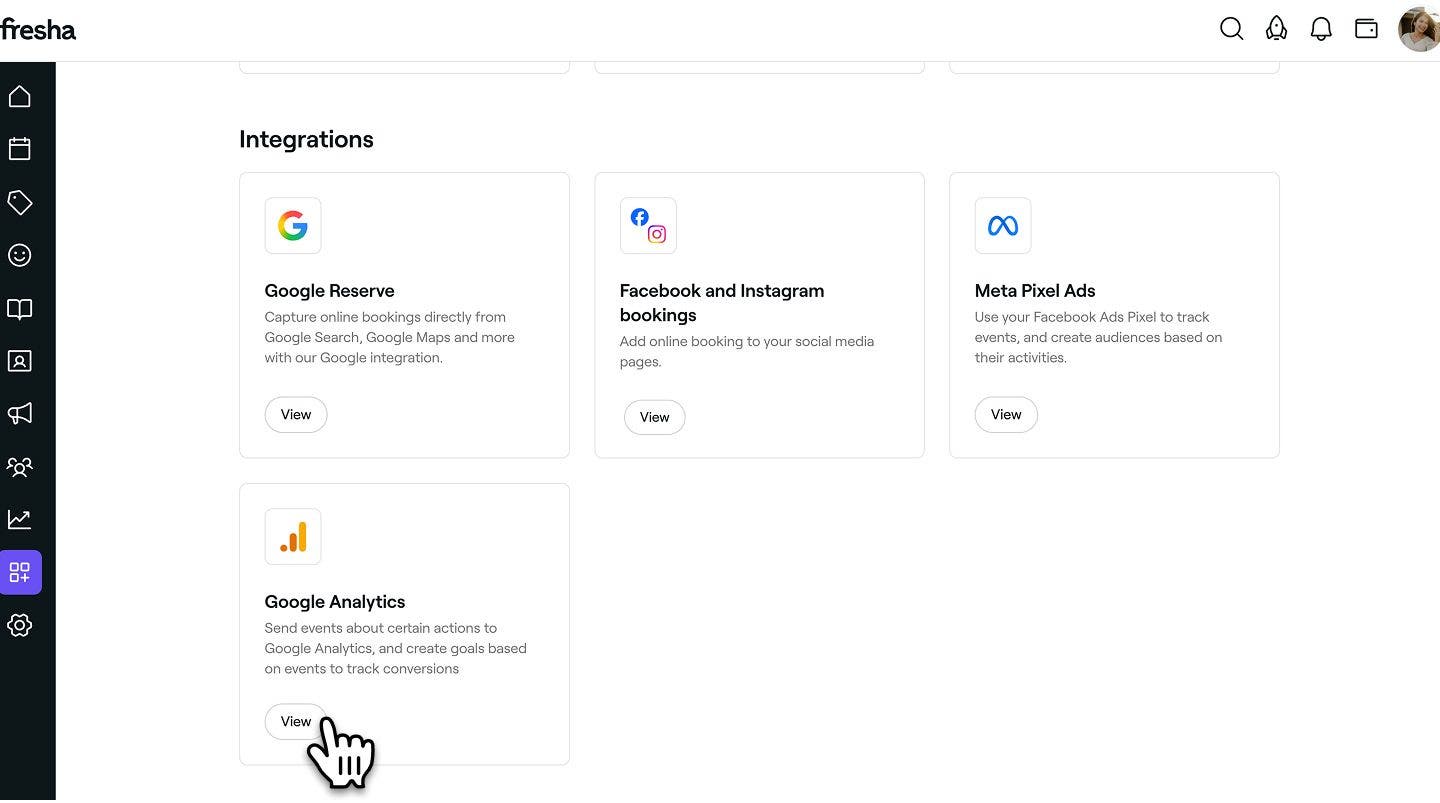Open the Settings gear icon in sidebar
1440x803 pixels.
point(20,625)
